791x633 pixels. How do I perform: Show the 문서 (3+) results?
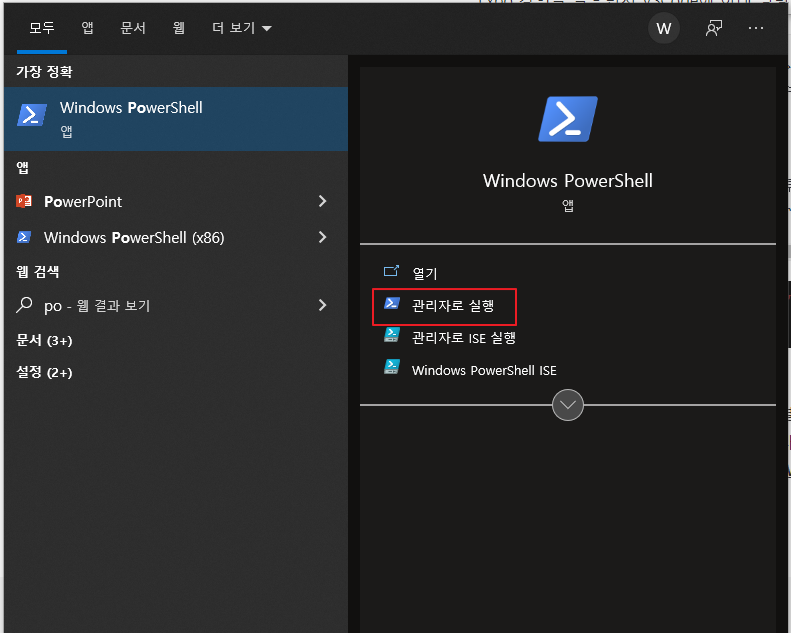44,340
